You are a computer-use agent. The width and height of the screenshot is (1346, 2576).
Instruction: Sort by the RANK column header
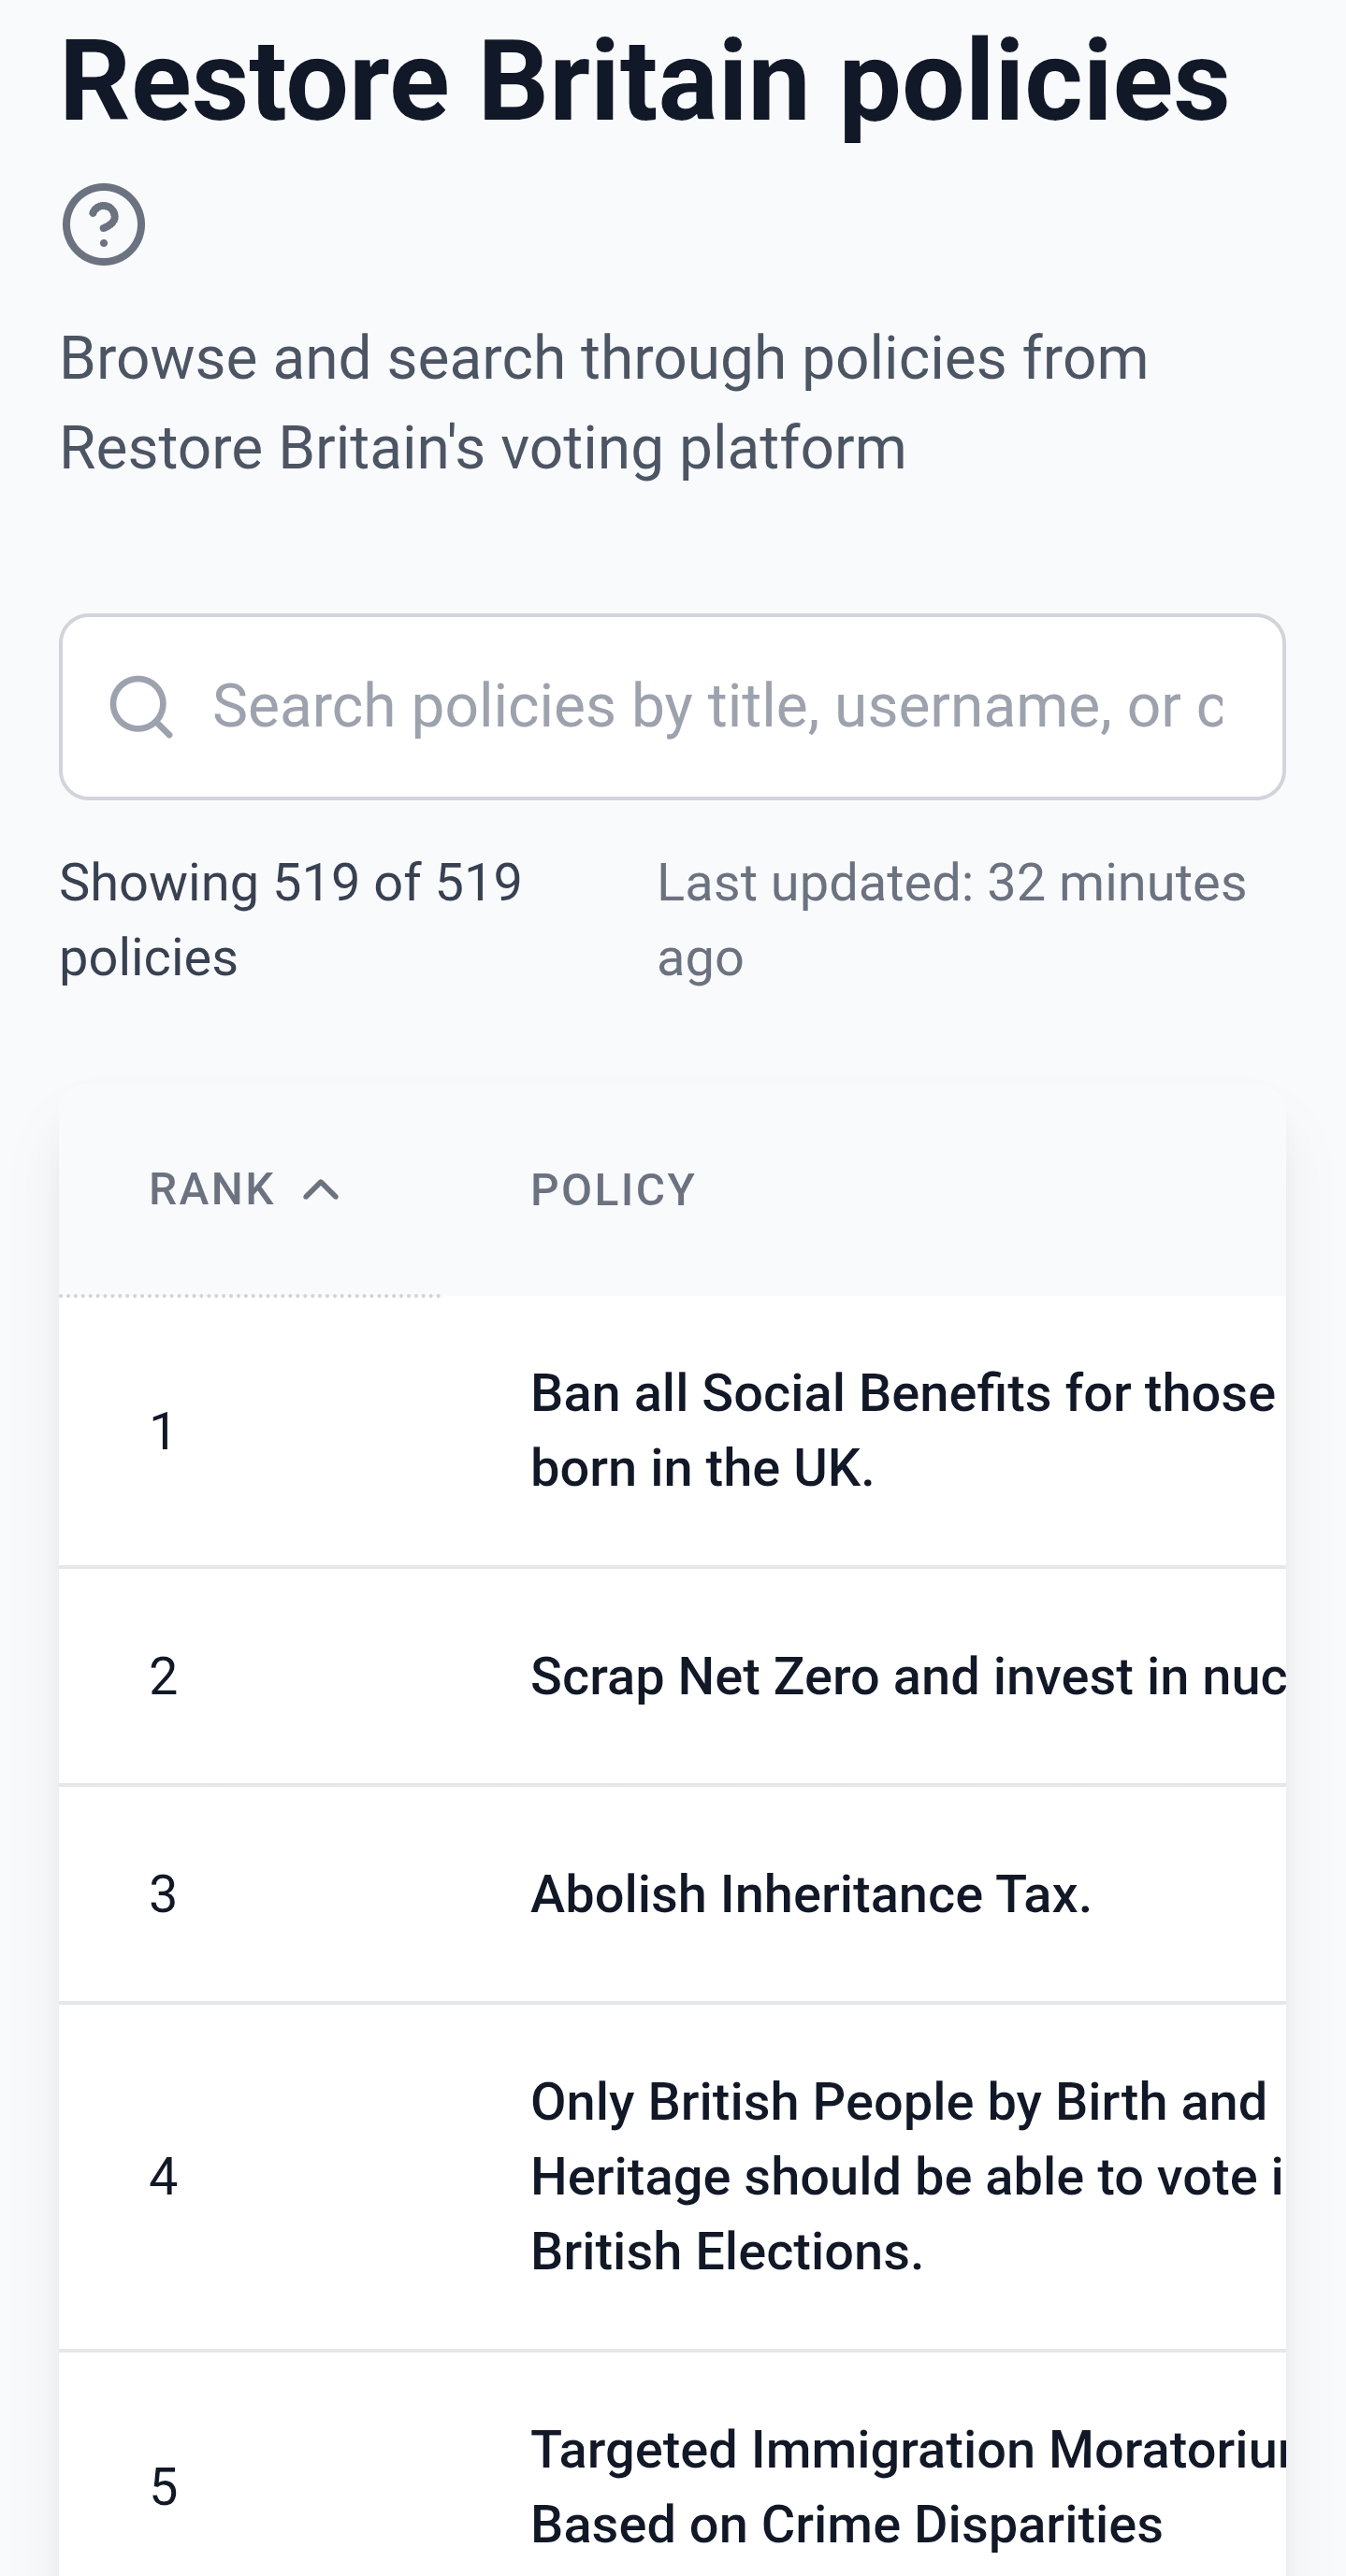click(212, 1190)
